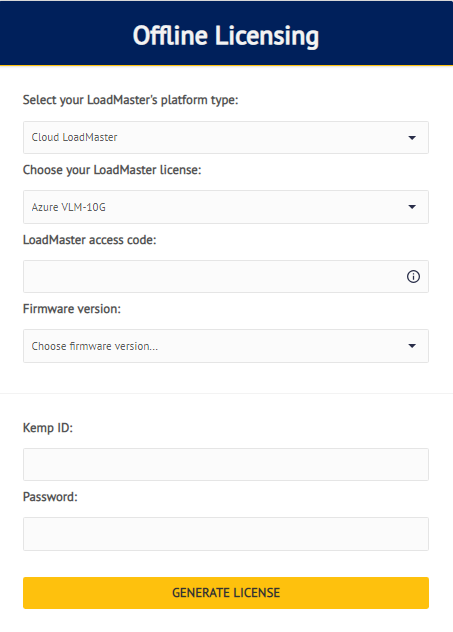The height and width of the screenshot is (632, 453).
Task: Click the 'Choose your LoadMaster license:' label
Action: (112, 170)
